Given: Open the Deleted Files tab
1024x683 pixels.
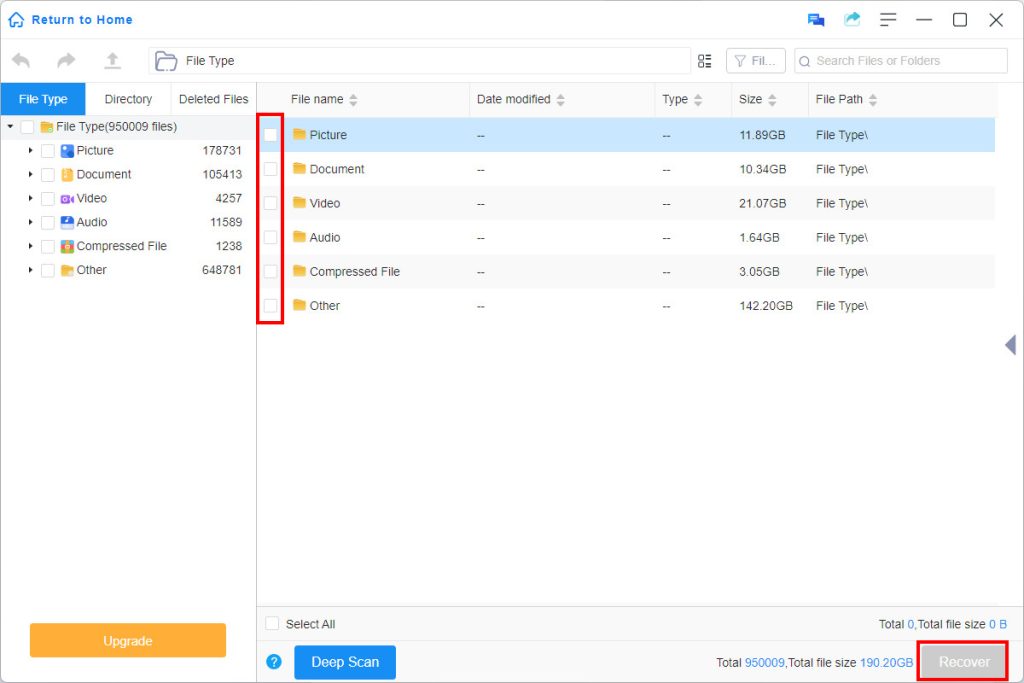Looking at the screenshot, I should point(213,99).
